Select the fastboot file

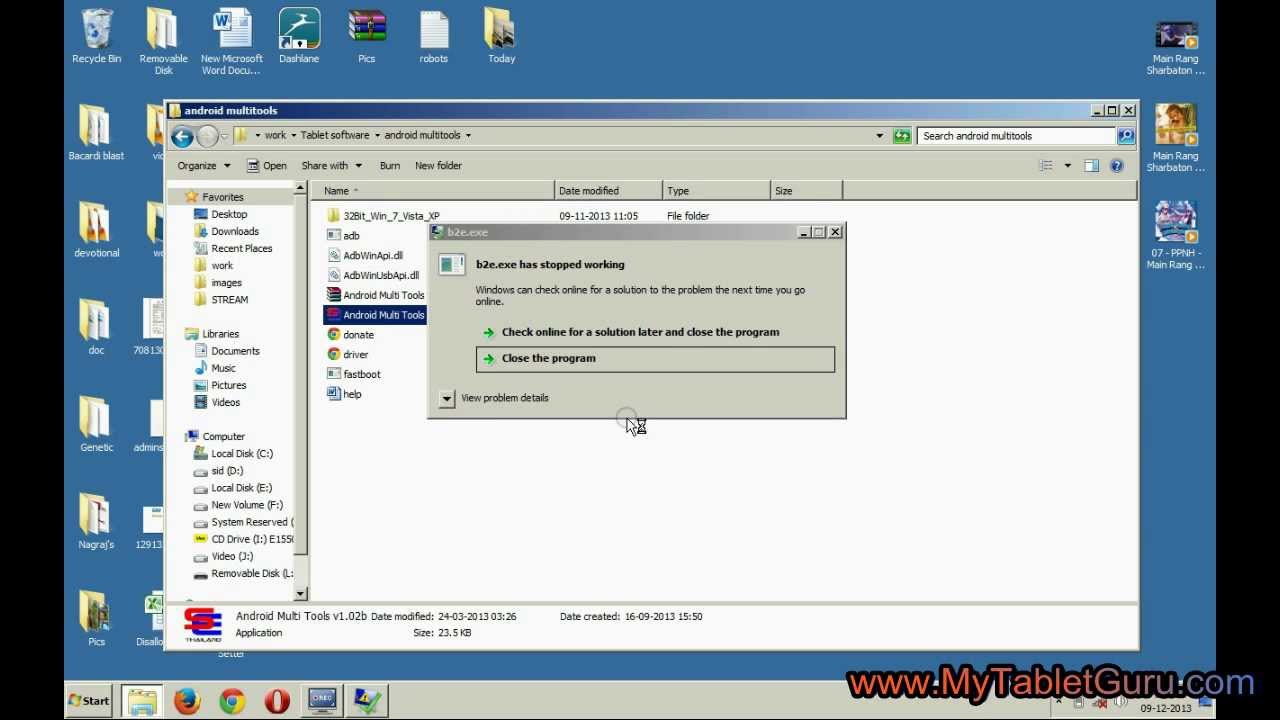(353, 374)
